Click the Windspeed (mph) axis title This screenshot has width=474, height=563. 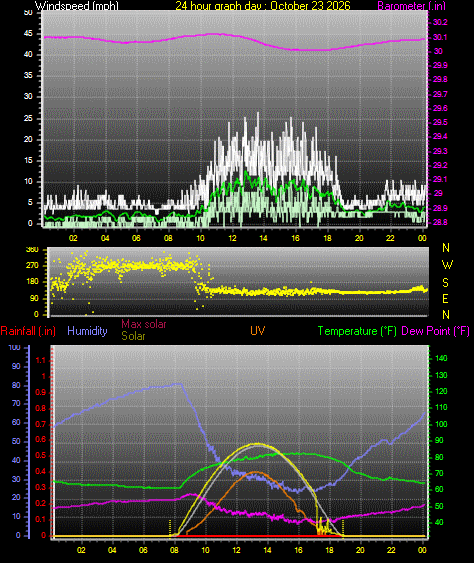click(77, 5)
